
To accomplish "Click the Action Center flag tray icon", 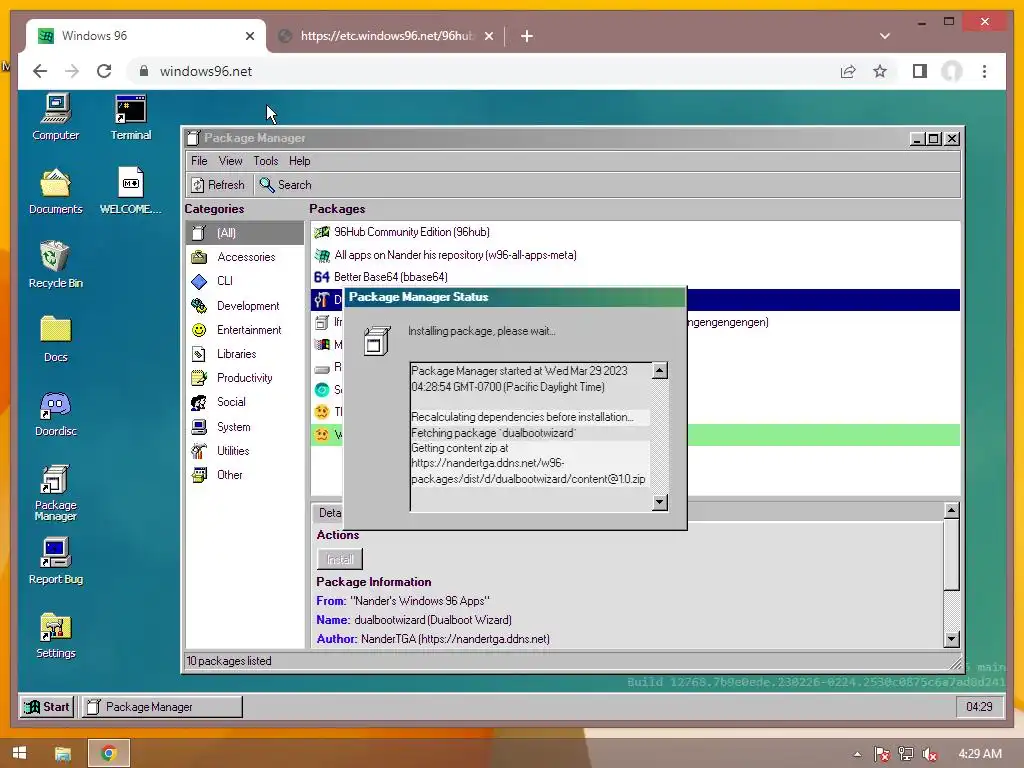I will (882, 754).
